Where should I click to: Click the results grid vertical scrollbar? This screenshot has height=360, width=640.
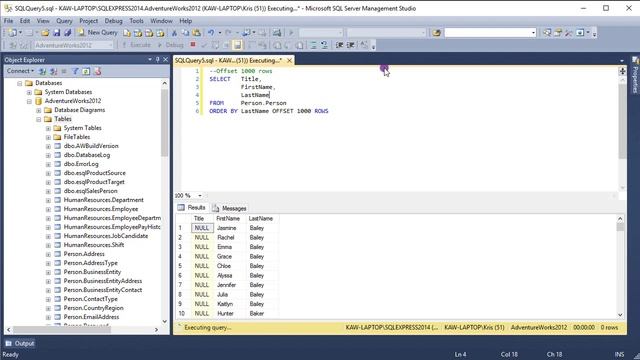[x=620, y=227]
